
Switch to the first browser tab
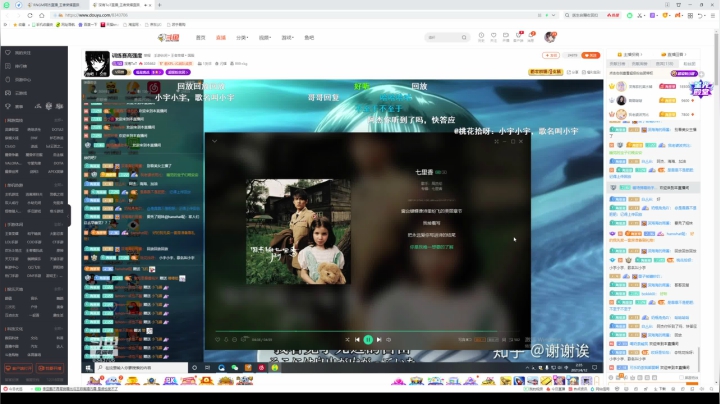click(55, 5)
